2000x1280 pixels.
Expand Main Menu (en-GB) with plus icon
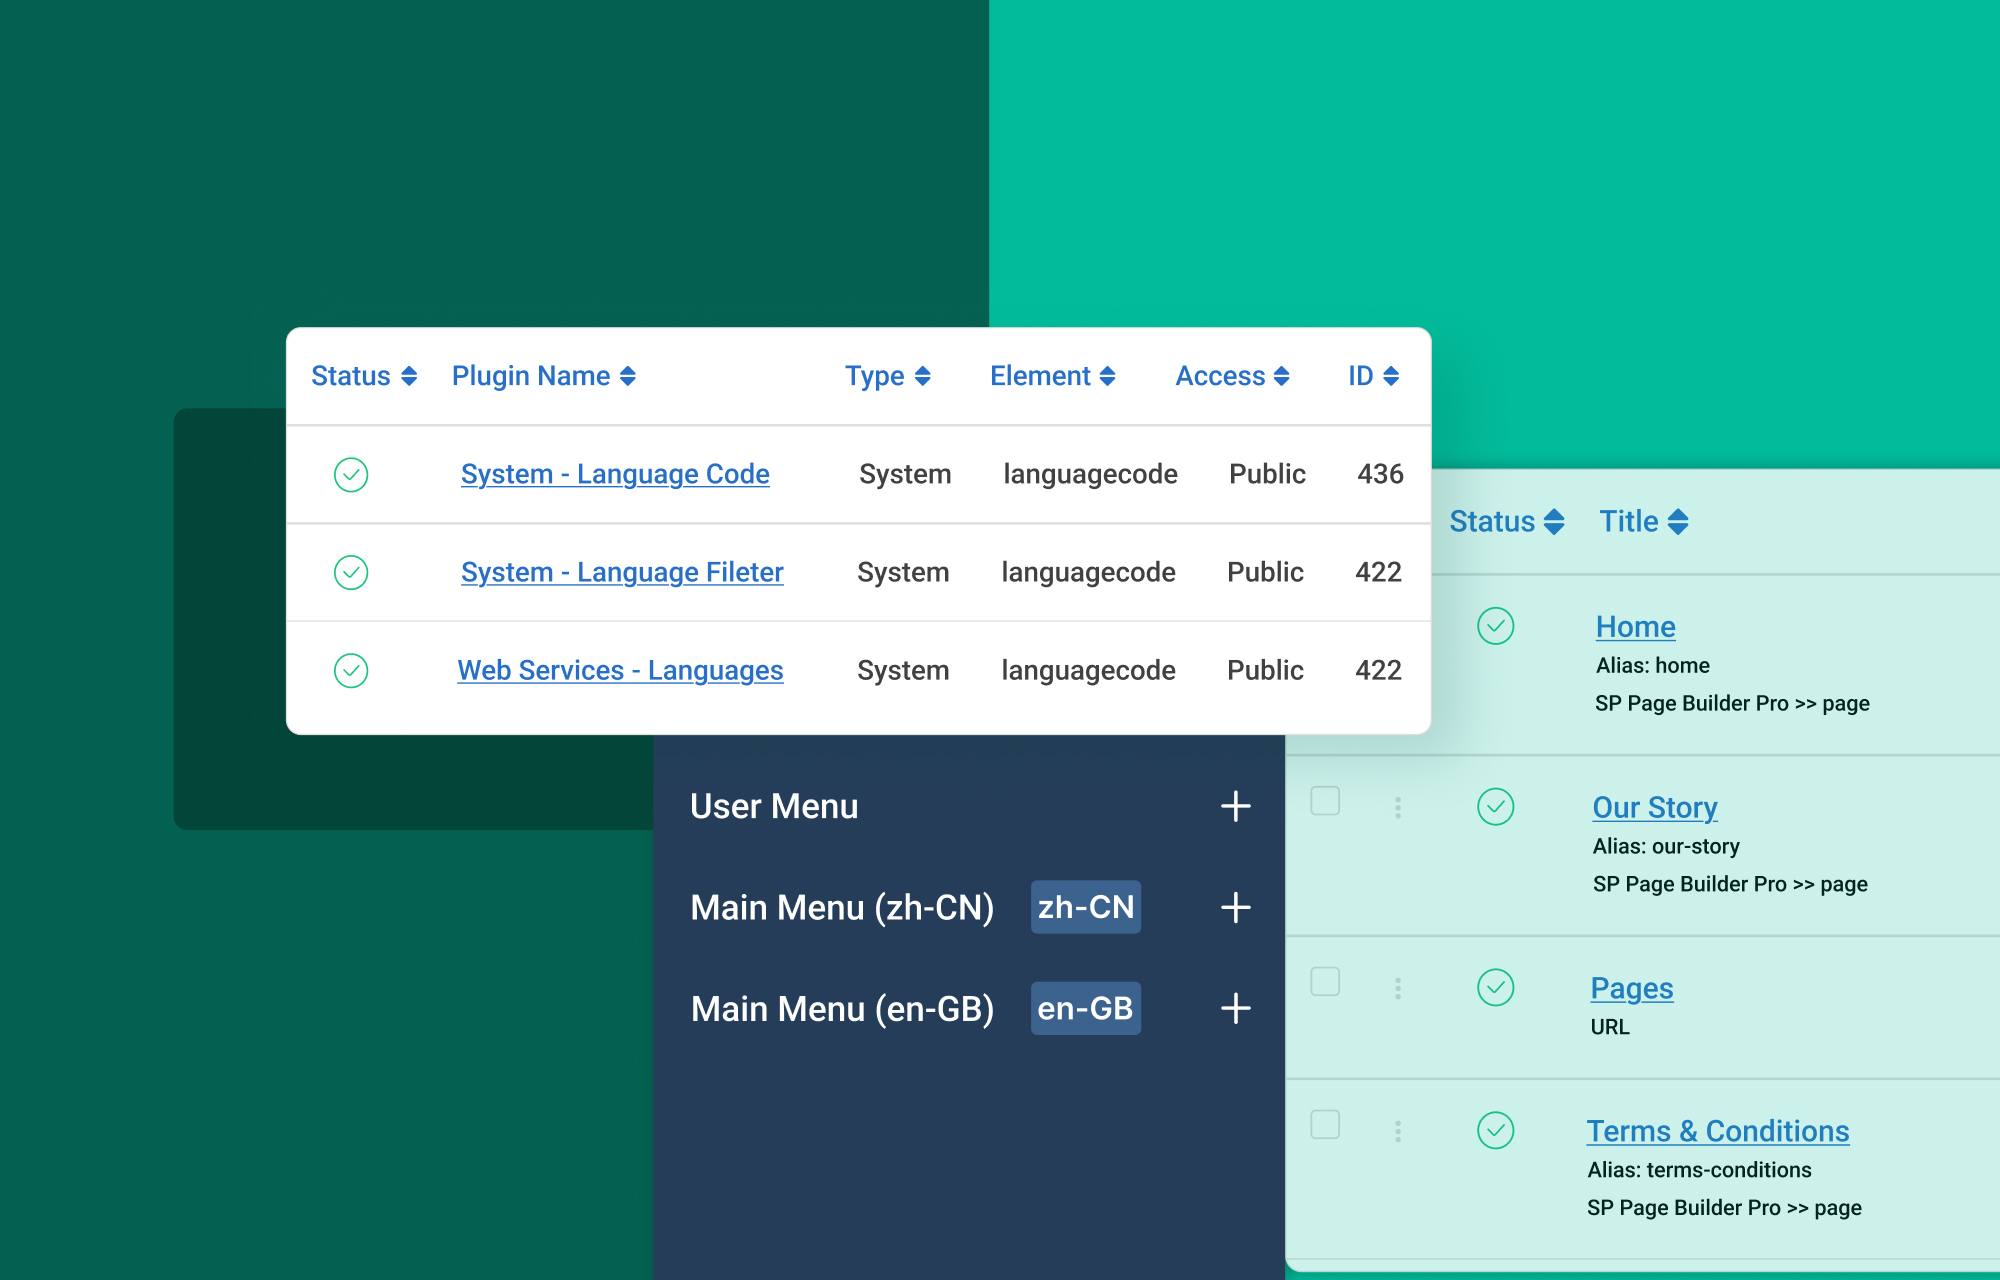pyautogui.click(x=1236, y=1008)
